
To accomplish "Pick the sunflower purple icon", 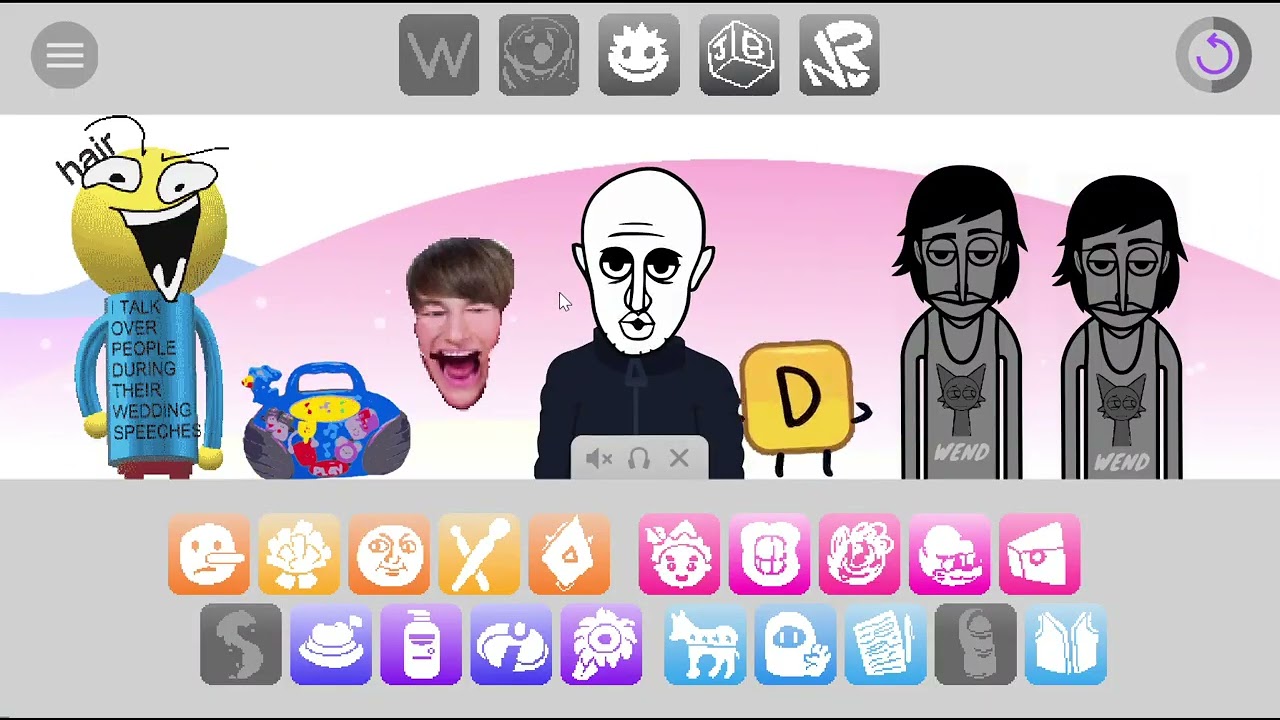I will (x=601, y=645).
